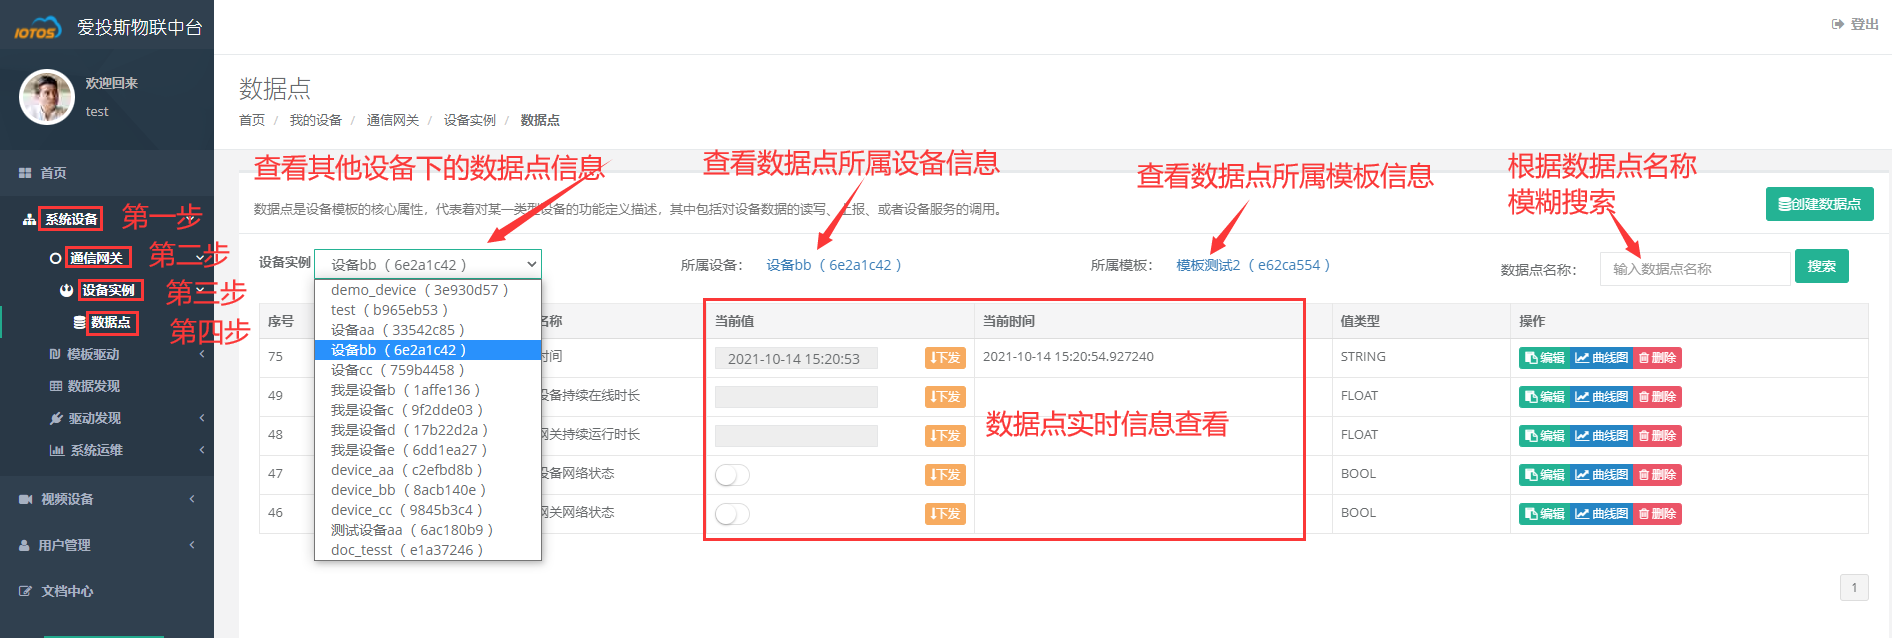Screen dimensions: 1892x638
Task: Choose 设备cc (759b4458) from dropdown list
Action: (428, 370)
